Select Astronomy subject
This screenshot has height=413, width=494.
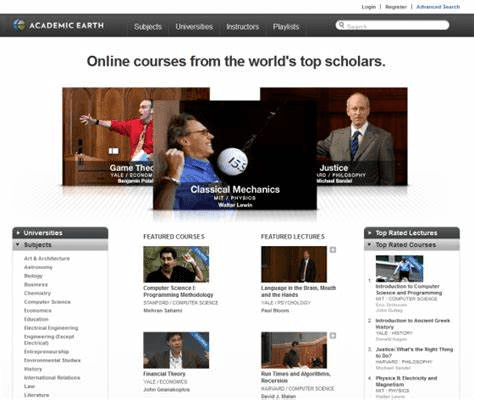pyautogui.click(x=38, y=267)
